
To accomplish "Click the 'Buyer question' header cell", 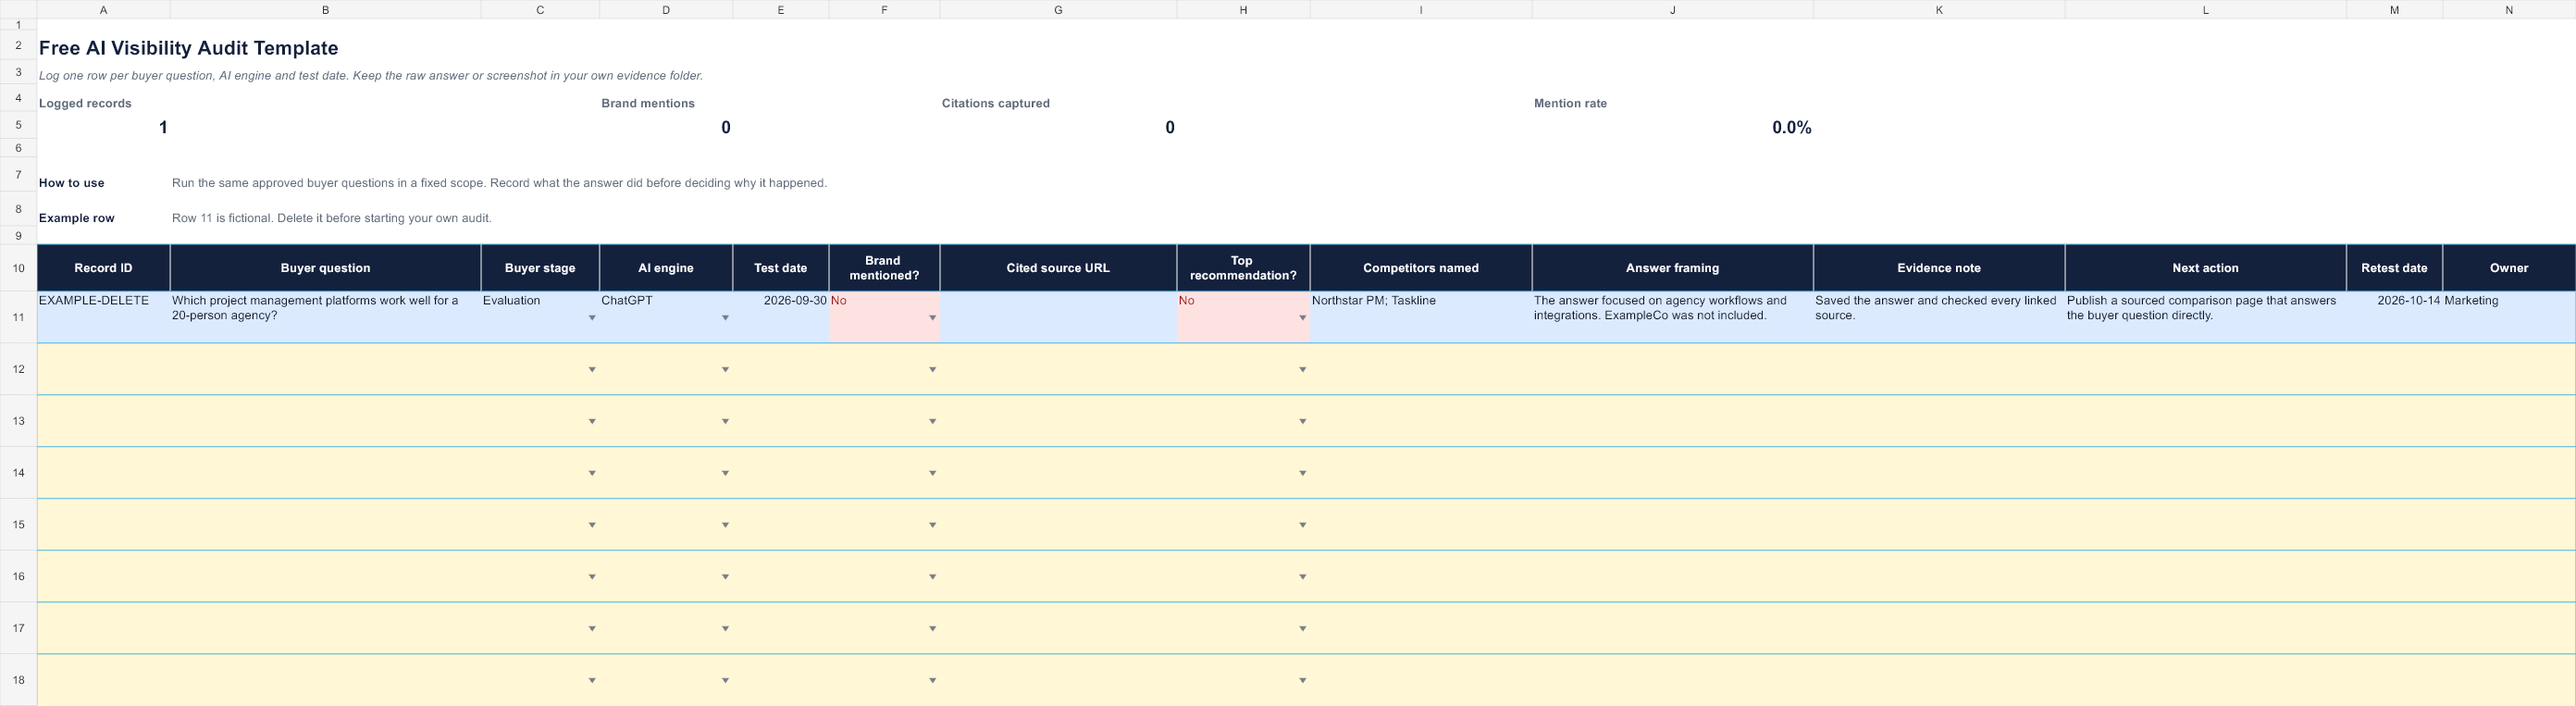I will pyautogui.click(x=325, y=268).
